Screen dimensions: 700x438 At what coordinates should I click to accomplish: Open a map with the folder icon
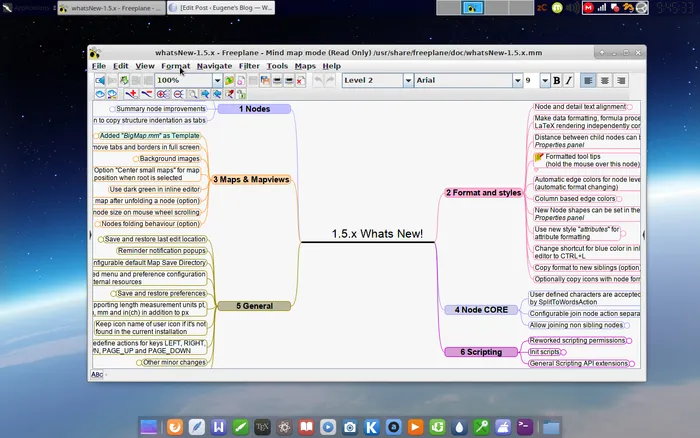[x=229, y=80]
